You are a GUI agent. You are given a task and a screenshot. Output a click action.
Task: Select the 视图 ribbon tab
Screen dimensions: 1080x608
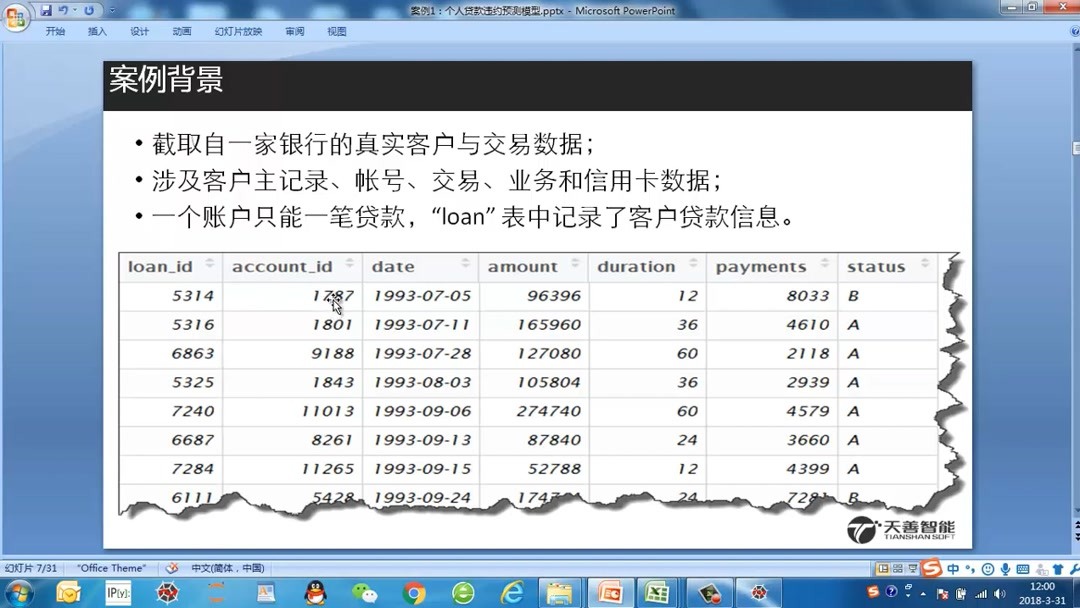point(336,31)
